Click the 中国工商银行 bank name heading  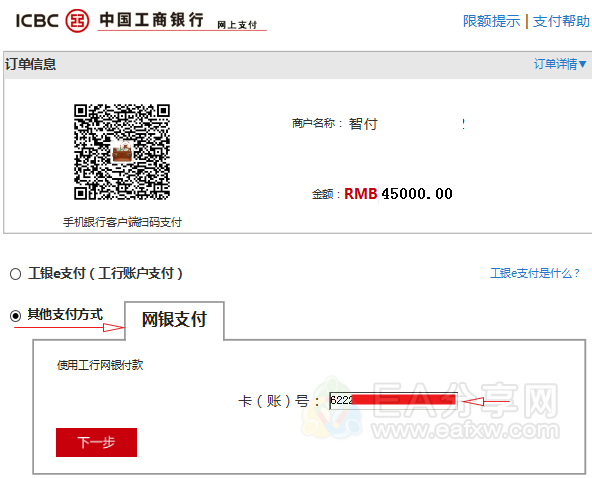coord(151,20)
